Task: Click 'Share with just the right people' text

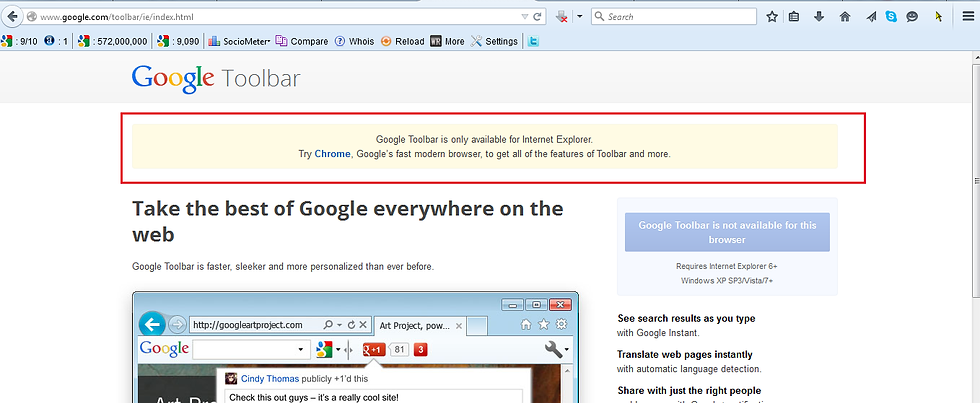Action: 689,391
